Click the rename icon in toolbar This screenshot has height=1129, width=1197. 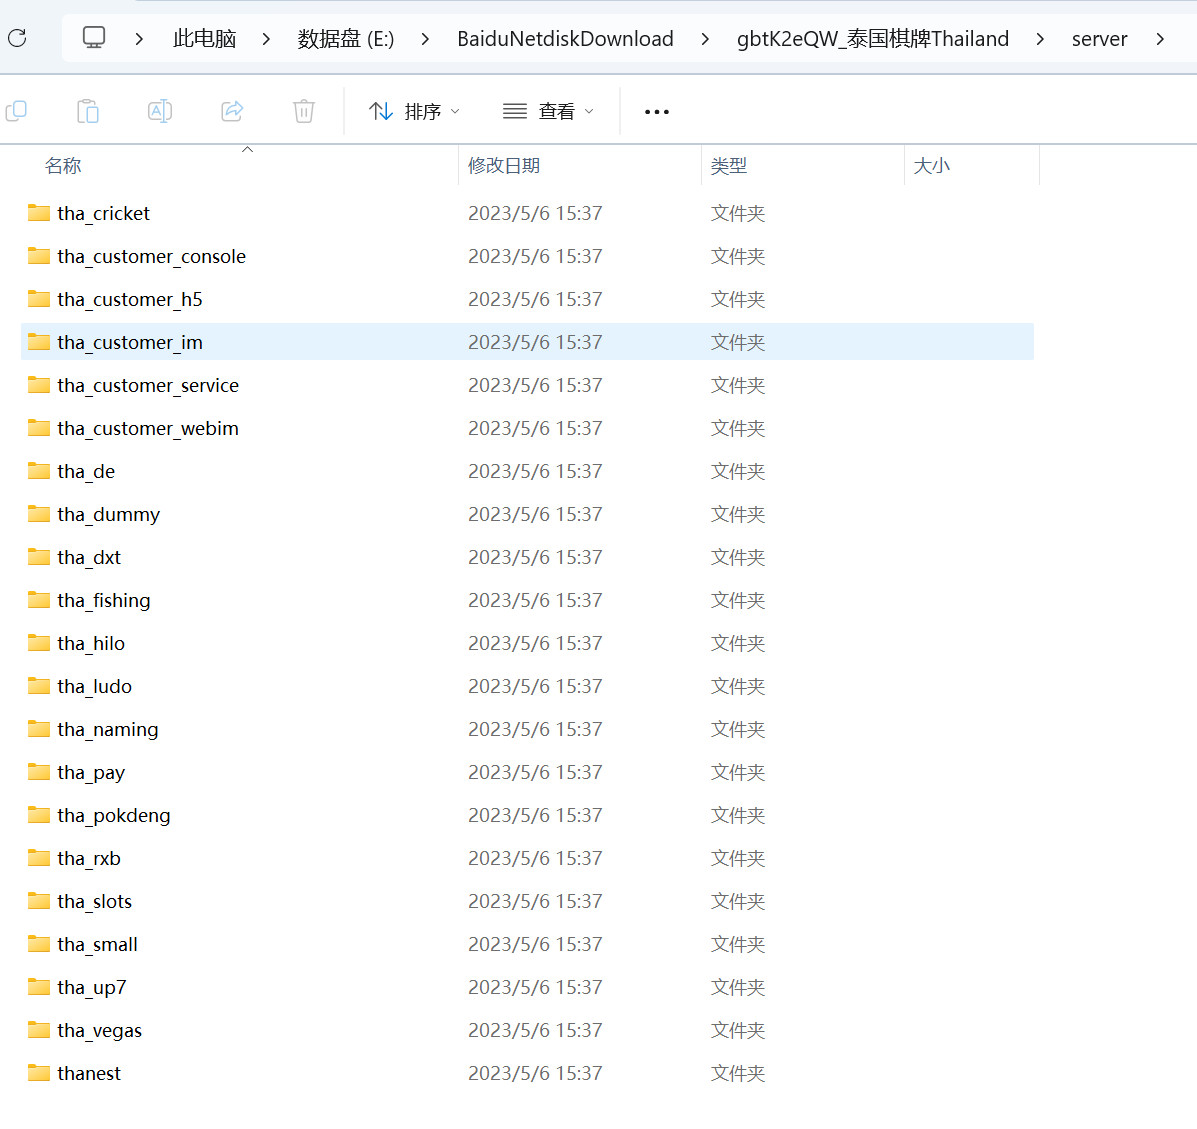point(160,111)
